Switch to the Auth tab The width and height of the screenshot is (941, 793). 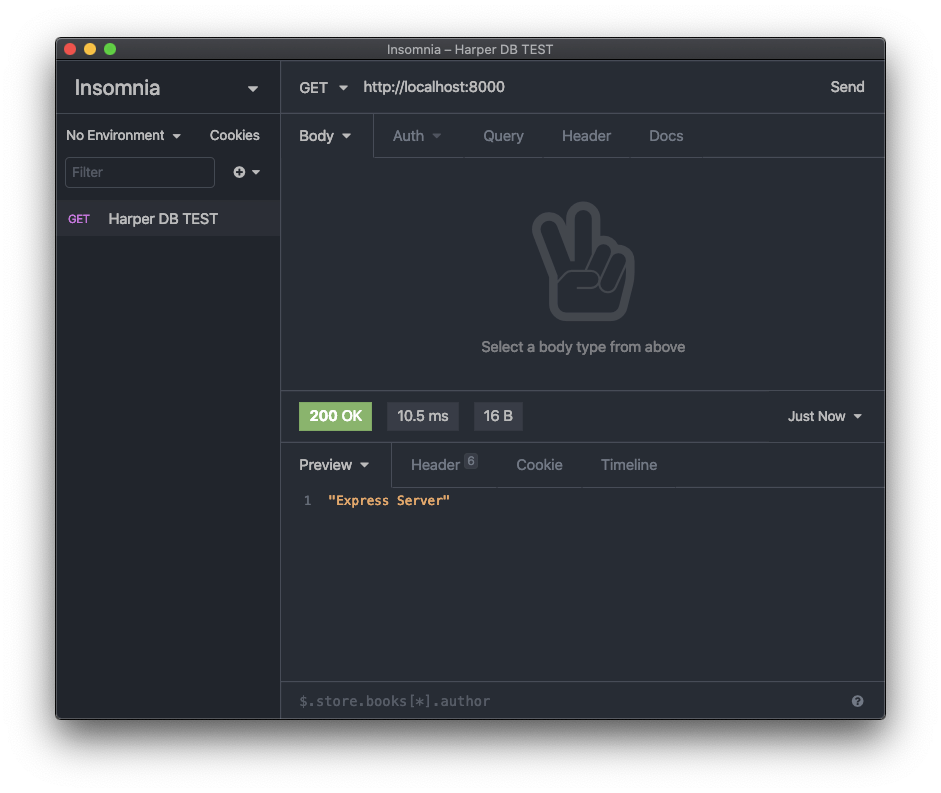417,136
